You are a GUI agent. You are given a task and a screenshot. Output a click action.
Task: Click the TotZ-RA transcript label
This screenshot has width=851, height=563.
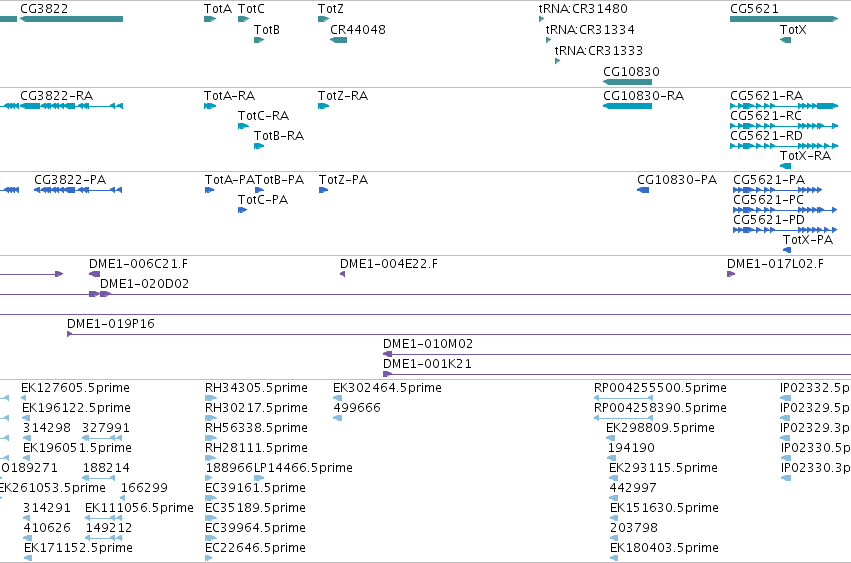[343, 96]
